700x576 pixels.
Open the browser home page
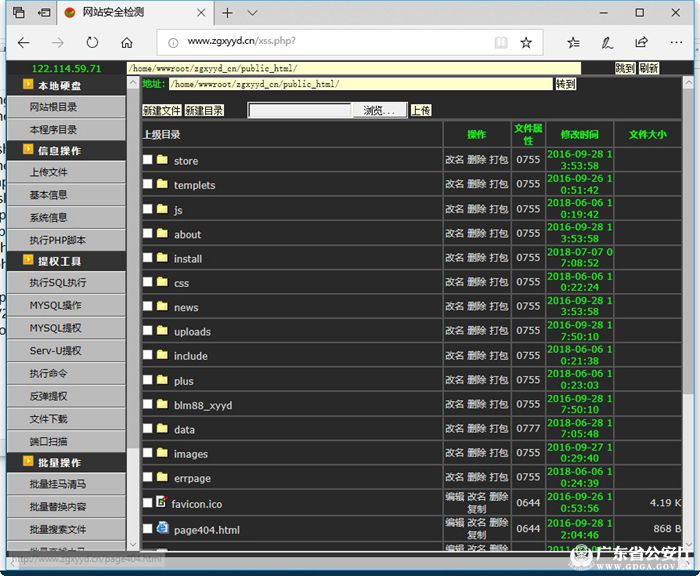pyautogui.click(x=127, y=42)
